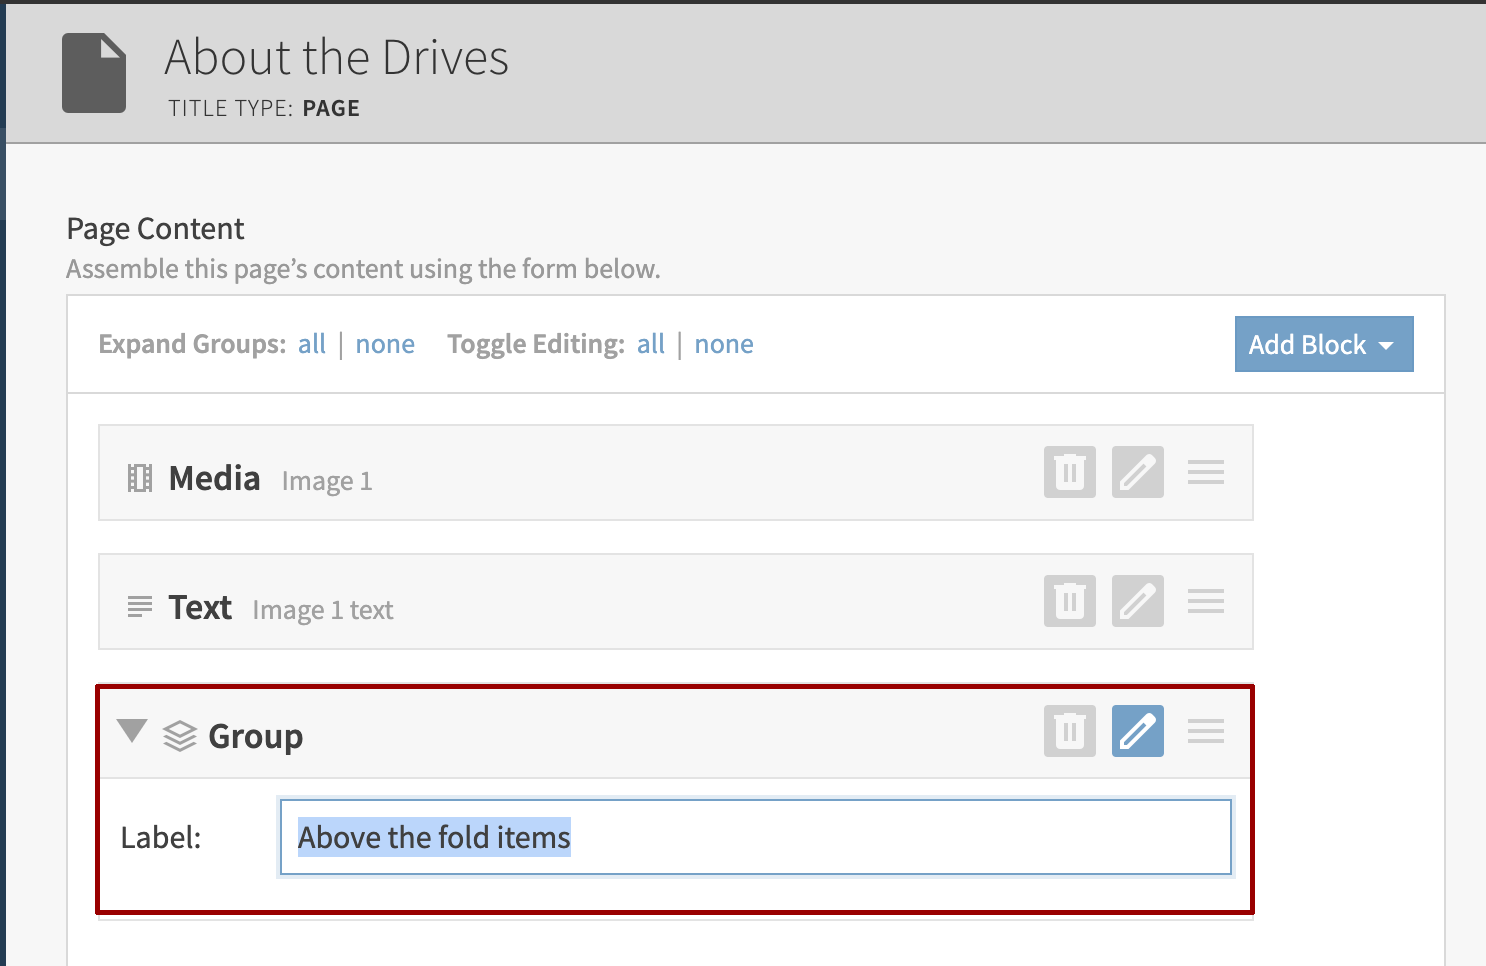Click the Group Label input field
The width and height of the screenshot is (1486, 966).
pyautogui.click(x=755, y=837)
